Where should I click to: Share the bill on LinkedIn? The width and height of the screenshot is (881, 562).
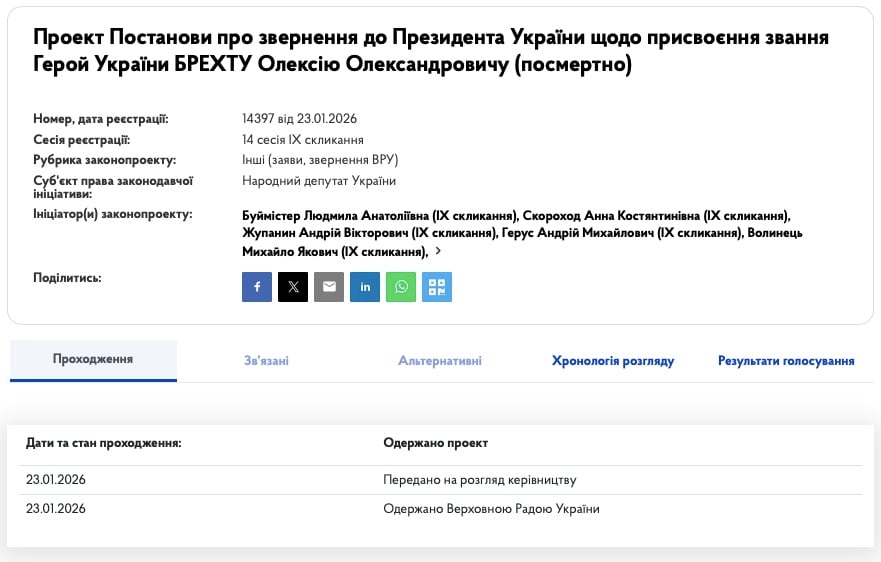(365, 287)
